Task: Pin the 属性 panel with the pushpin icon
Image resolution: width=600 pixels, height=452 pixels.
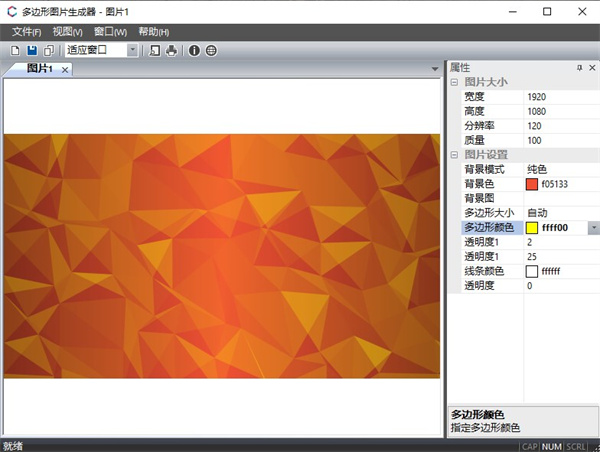Action: (x=579, y=68)
